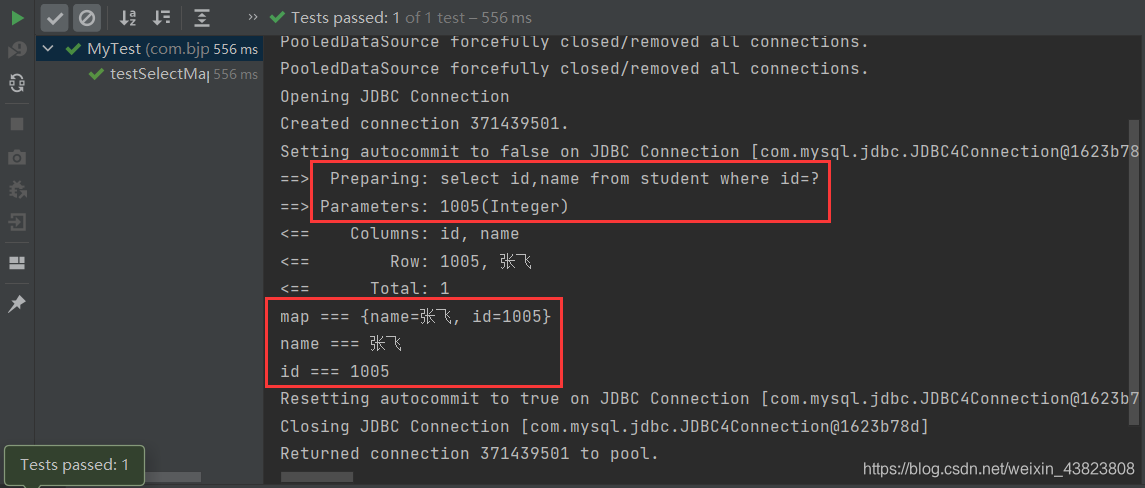Sort tests alphabetically
Screen dimensions: 1145x488
(128, 17)
